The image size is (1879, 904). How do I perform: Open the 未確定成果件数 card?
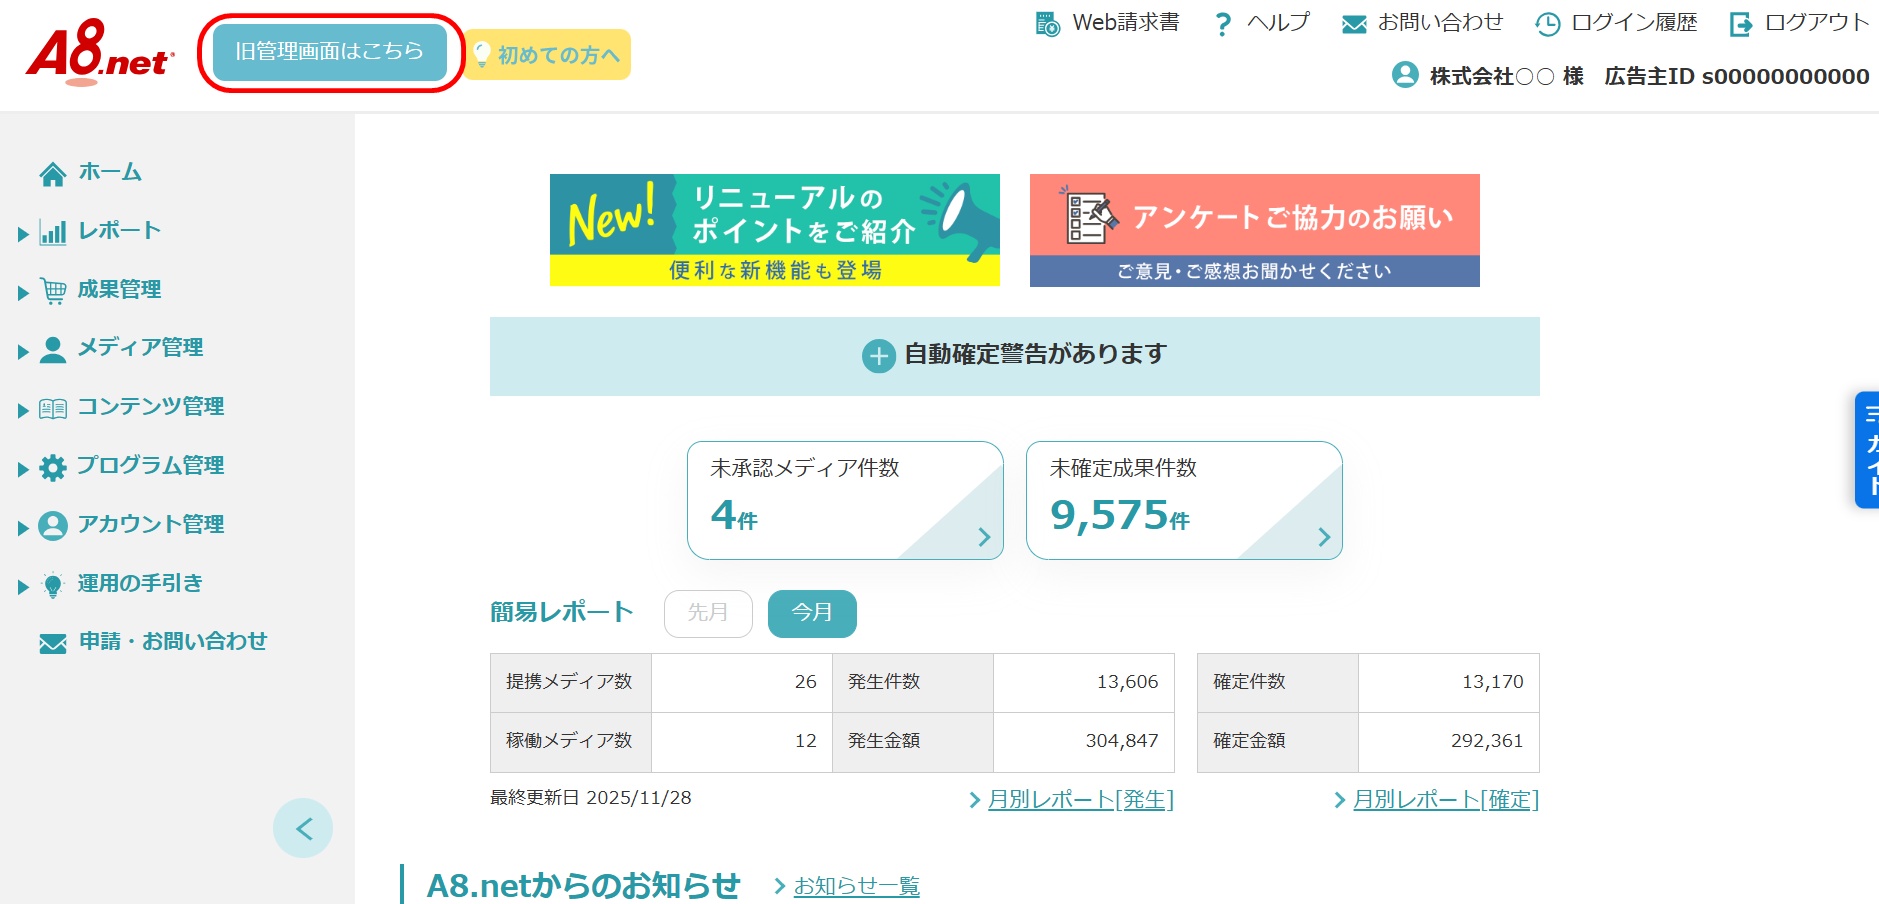tap(1184, 500)
